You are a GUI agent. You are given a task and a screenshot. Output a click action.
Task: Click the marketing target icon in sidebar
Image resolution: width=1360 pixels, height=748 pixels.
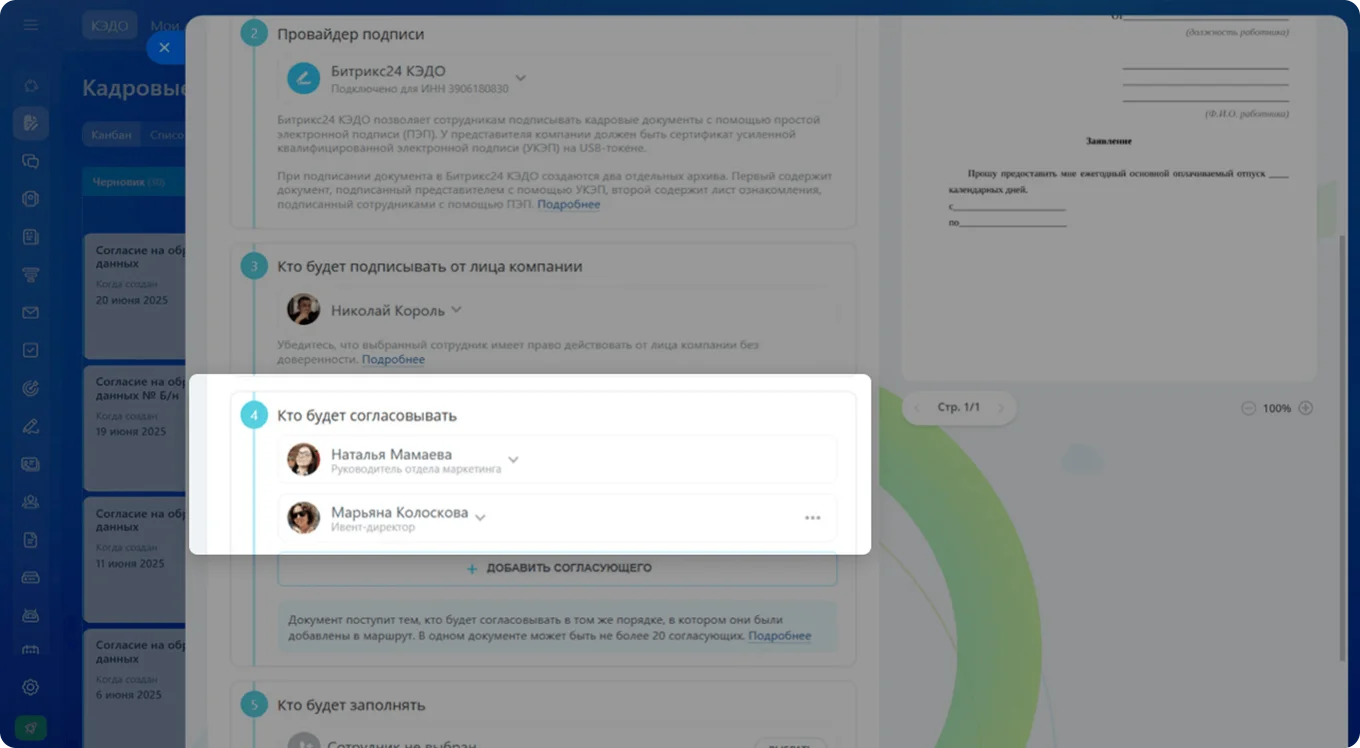point(30,387)
